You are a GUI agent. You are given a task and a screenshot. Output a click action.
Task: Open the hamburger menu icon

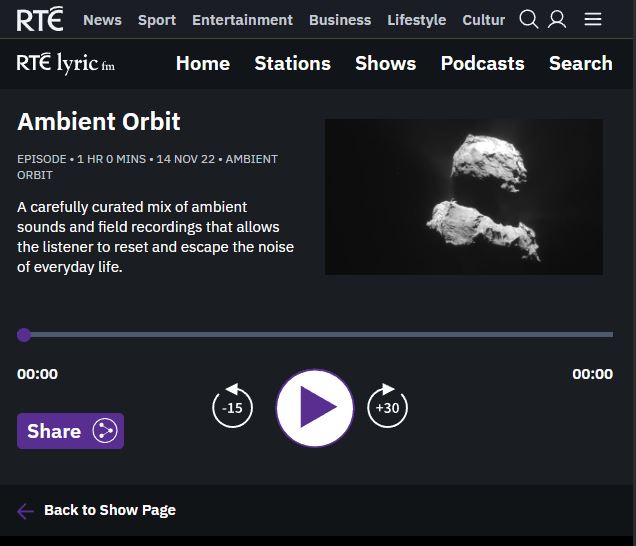click(x=593, y=19)
